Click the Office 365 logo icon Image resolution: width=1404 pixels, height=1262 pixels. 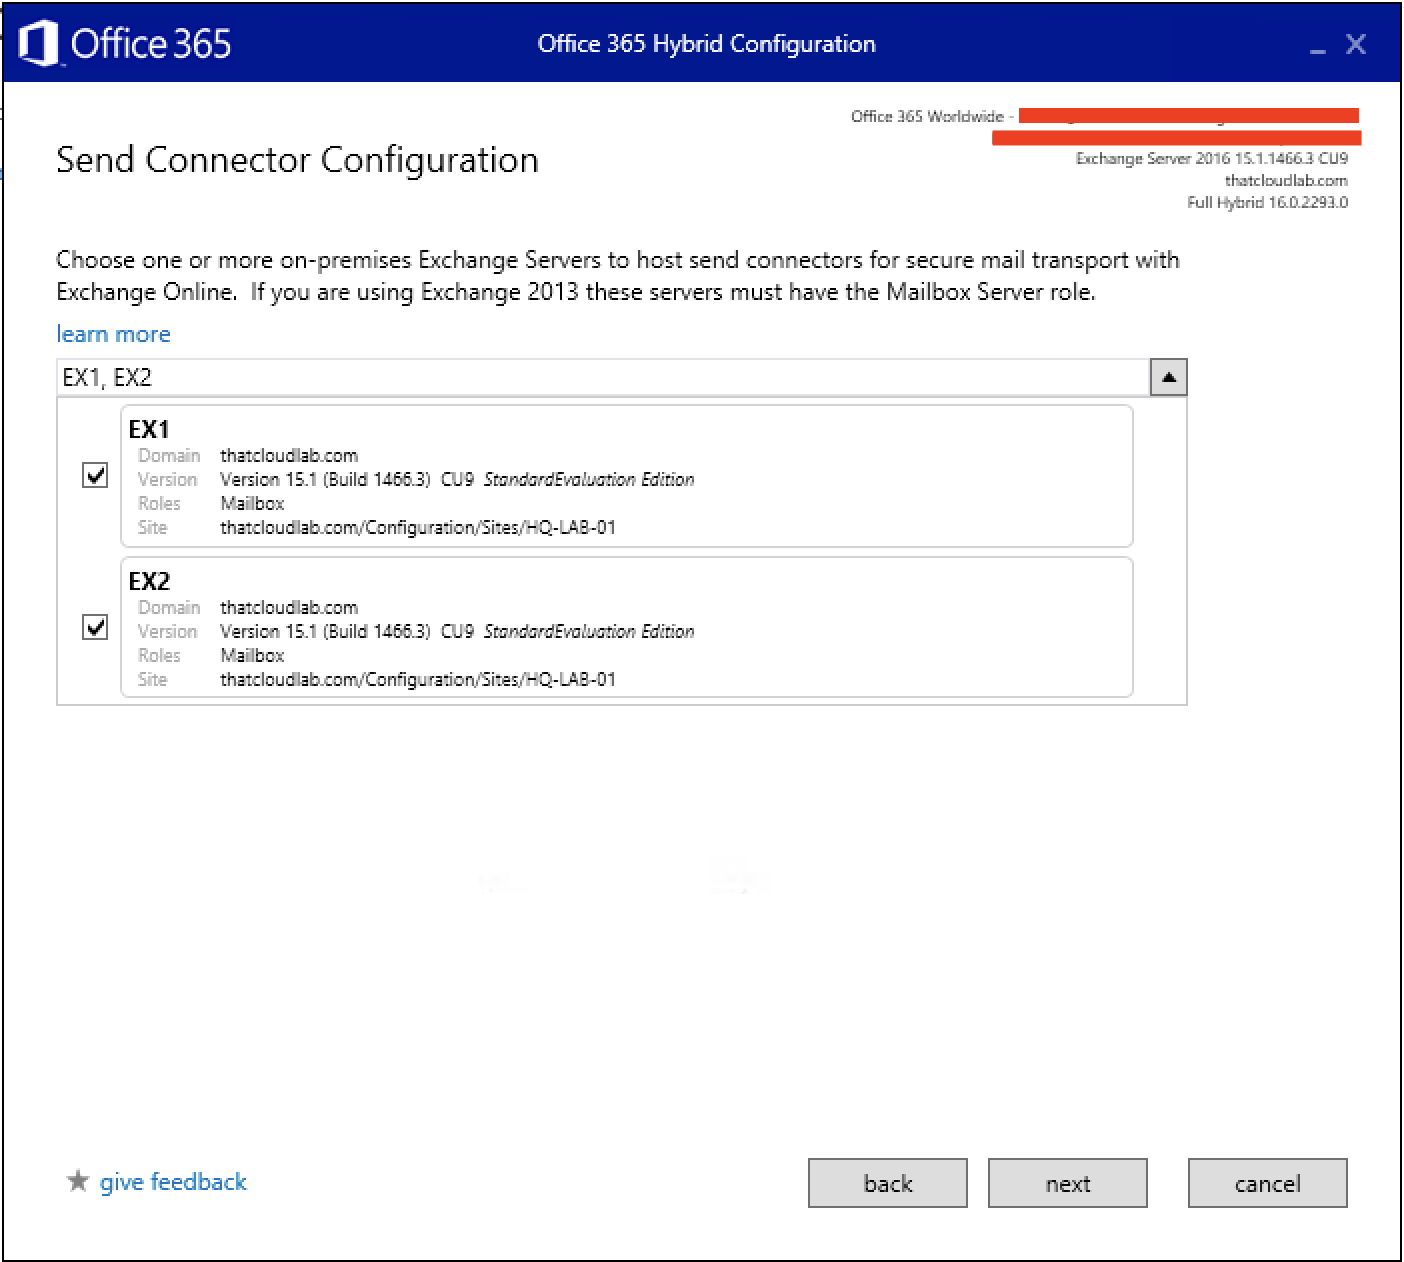coord(38,44)
